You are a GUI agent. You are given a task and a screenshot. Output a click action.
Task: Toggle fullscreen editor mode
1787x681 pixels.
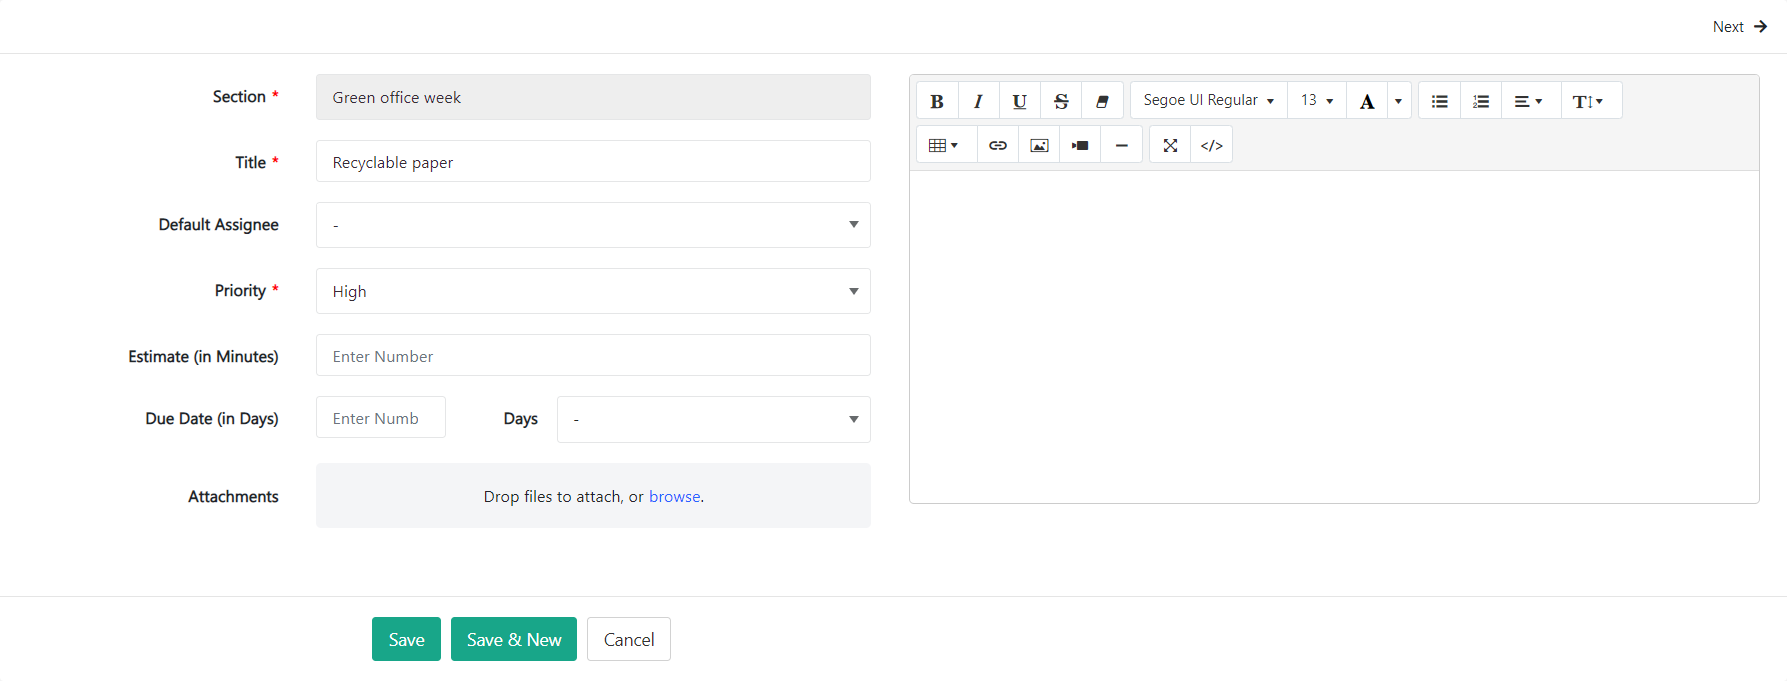point(1170,146)
